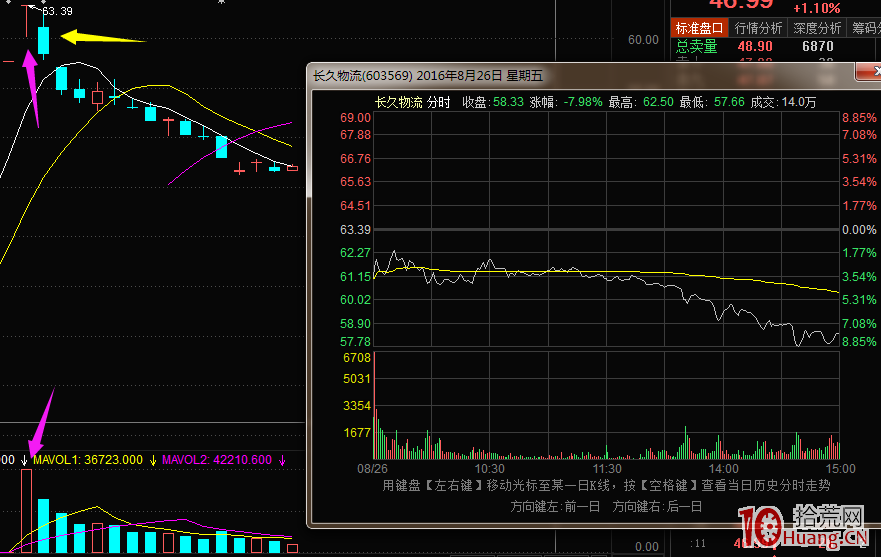Click the 63.39 high price label on K-line chart
Image resolution: width=881 pixels, height=557 pixels.
click(57, 11)
